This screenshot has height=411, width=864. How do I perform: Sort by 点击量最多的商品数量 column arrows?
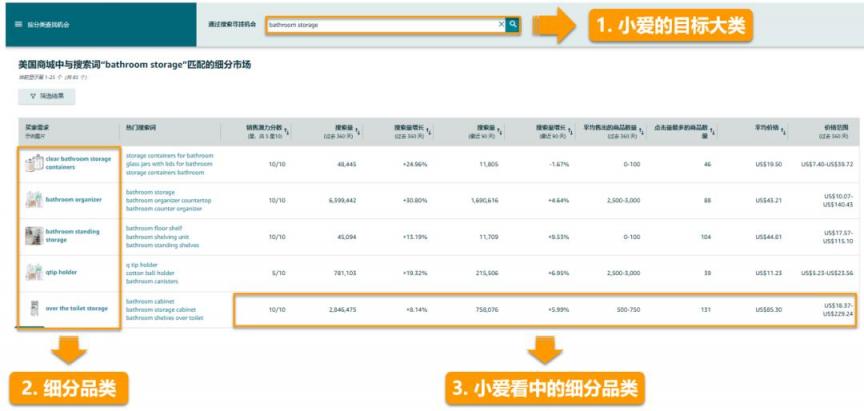point(714,131)
